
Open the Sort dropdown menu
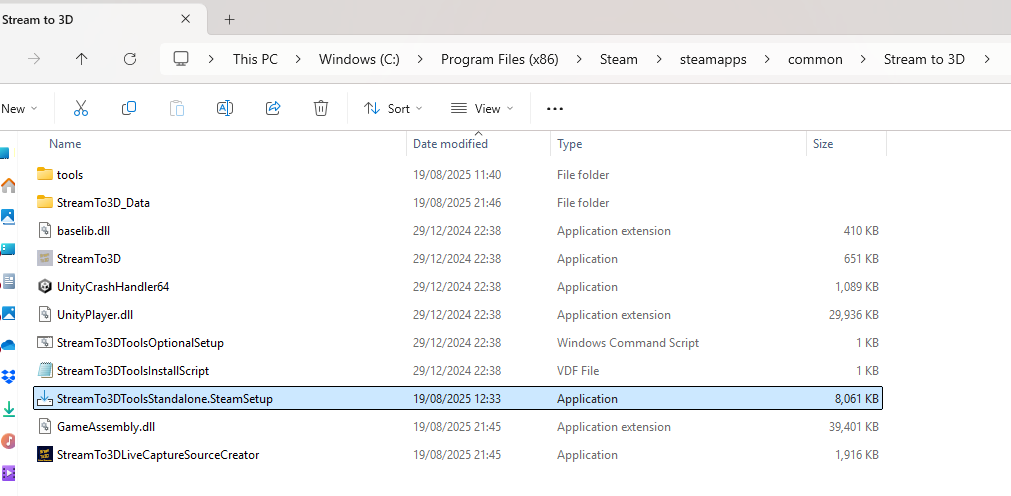click(x=393, y=108)
